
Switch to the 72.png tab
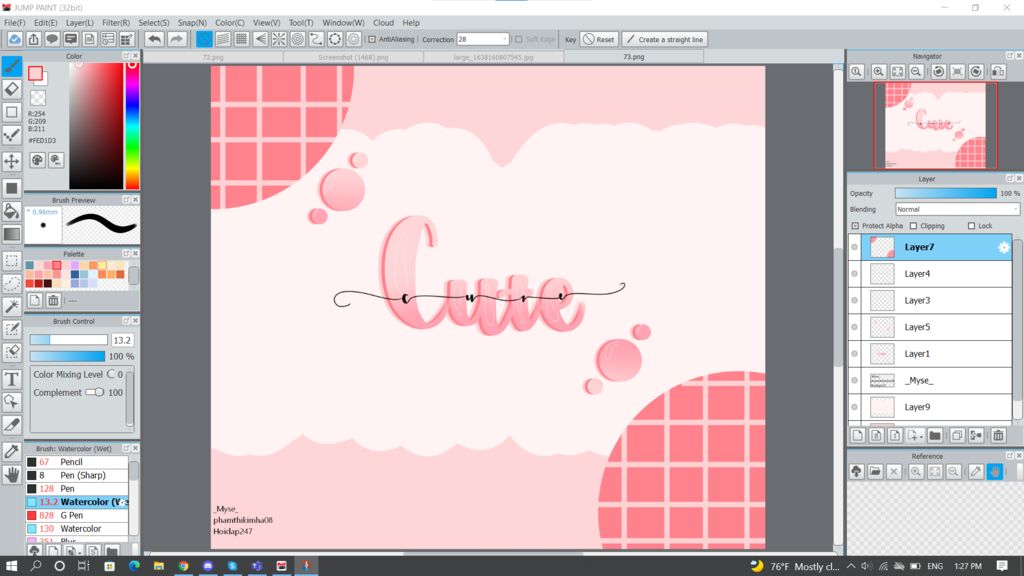213,57
